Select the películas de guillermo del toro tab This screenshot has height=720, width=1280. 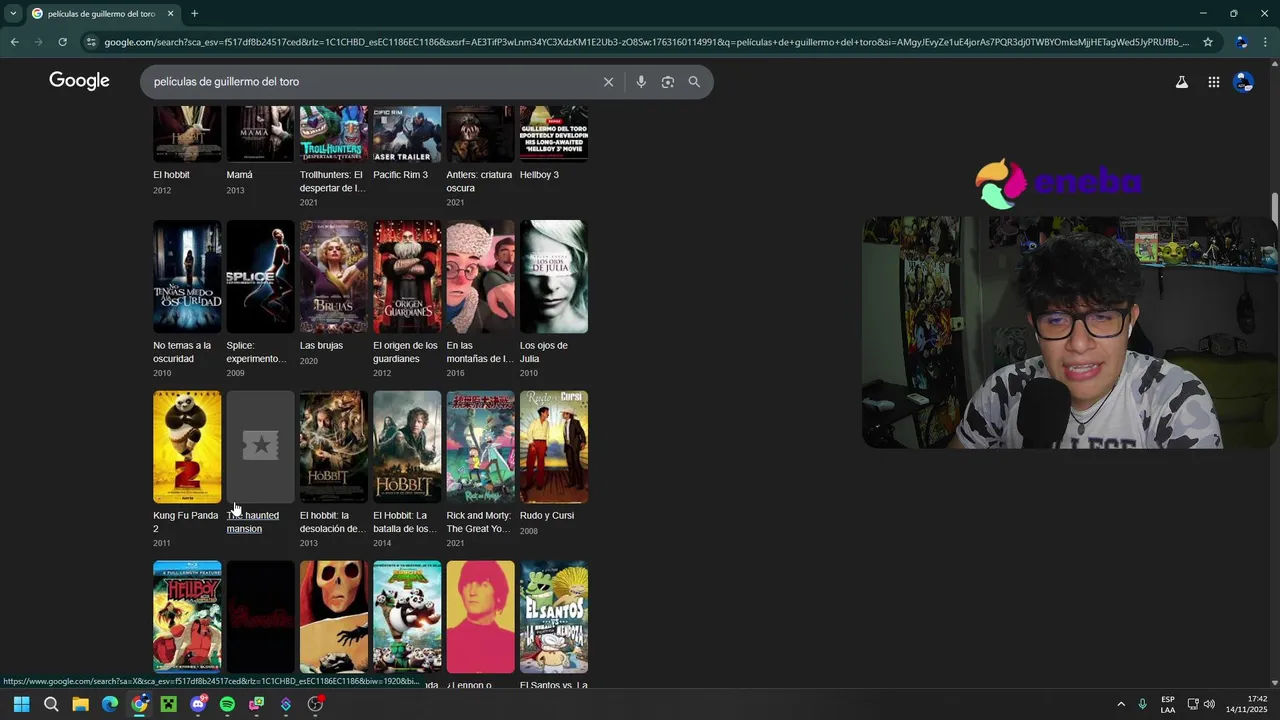(x=101, y=14)
